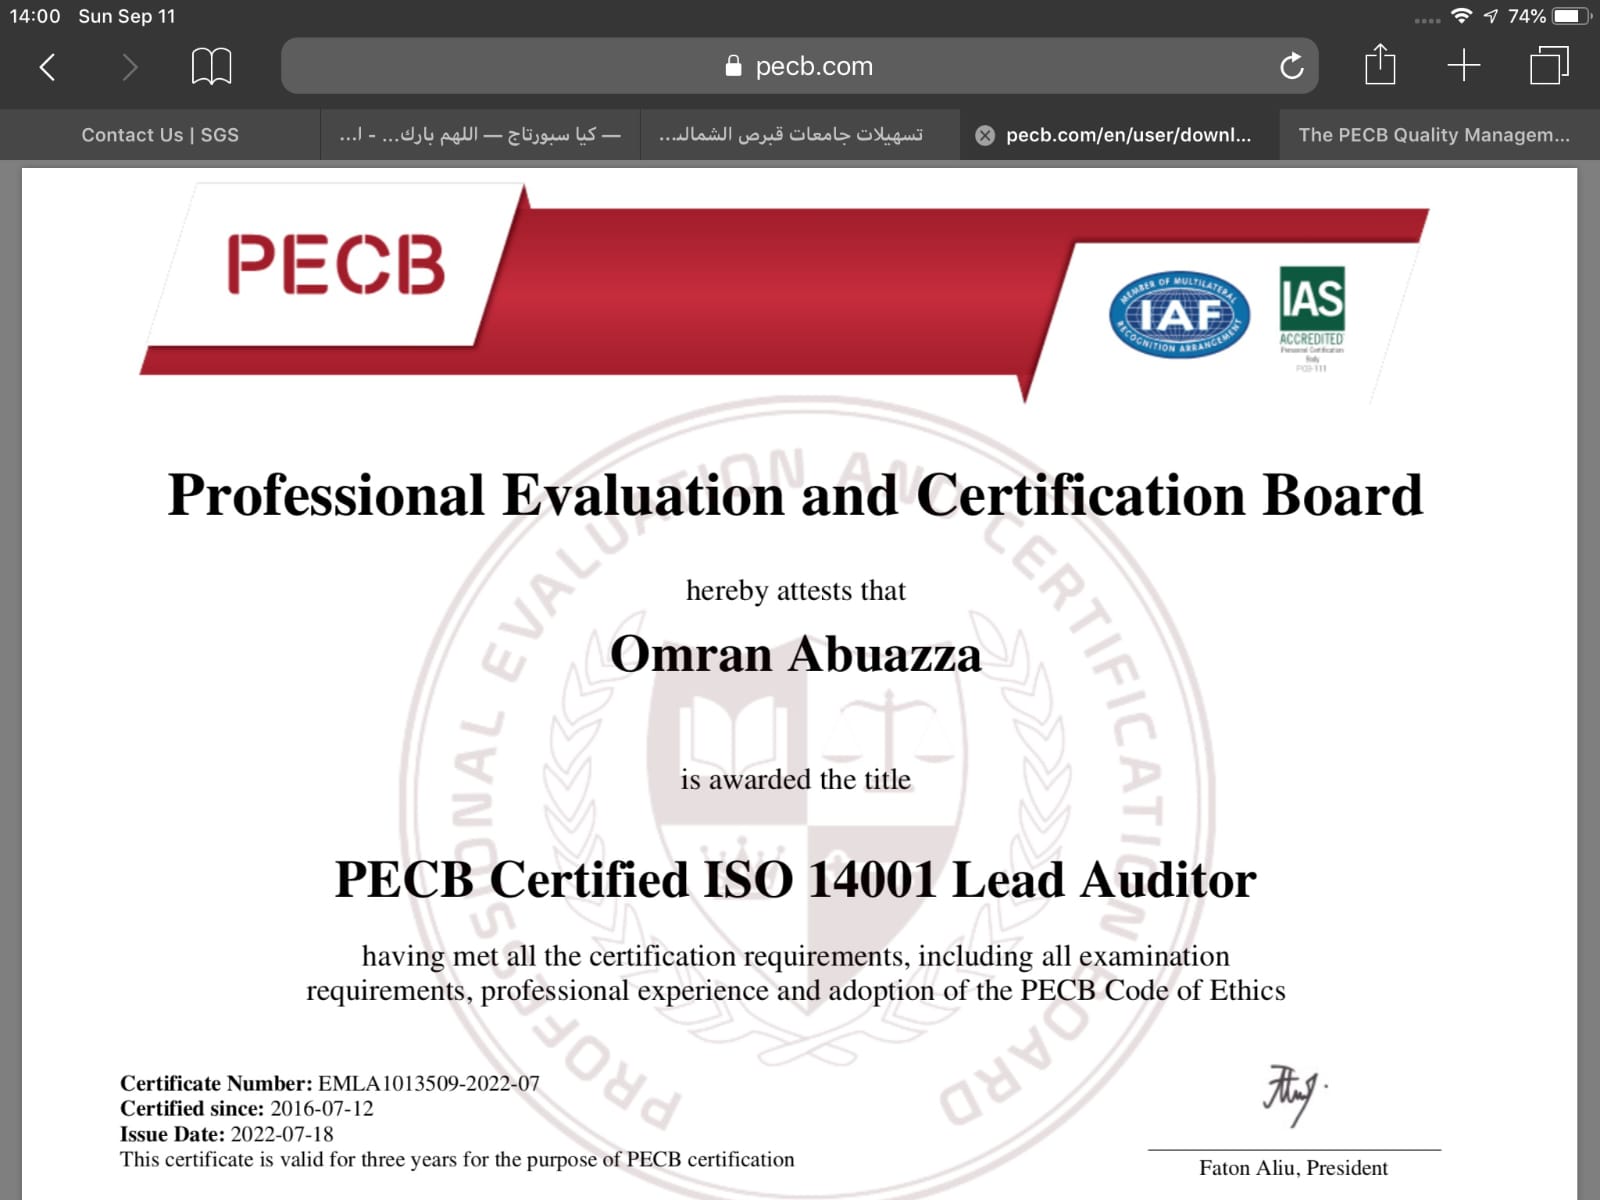Open the bookmarks book icon
This screenshot has height=1200, width=1600.
tap(211, 67)
